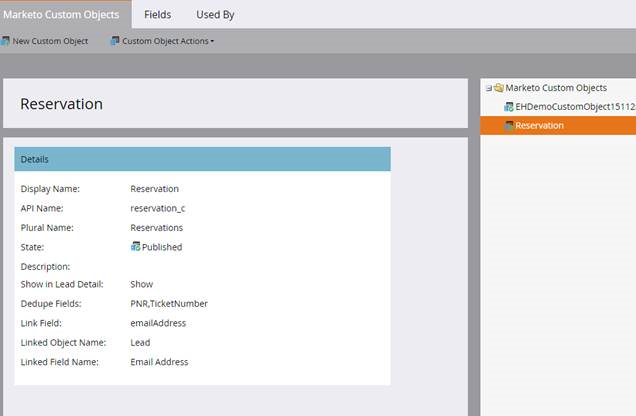Viewport: 636px width, 416px height.
Task: Click the State label
Action: 32,247
